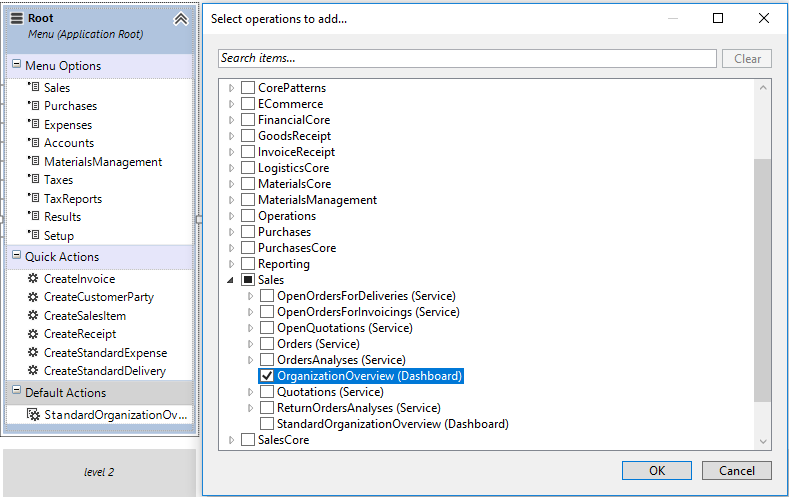Image resolution: width=789 pixels, height=497 pixels.
Task: Click the Accounts menu option icon
Action: pyautogui.click(x=34, y=142)
